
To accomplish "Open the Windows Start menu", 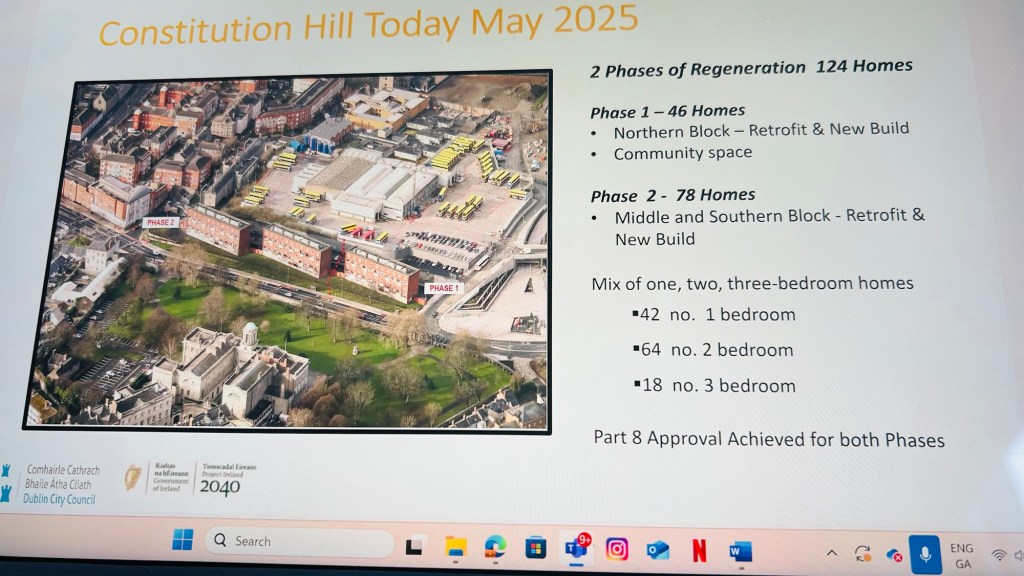I will [183, 540].
